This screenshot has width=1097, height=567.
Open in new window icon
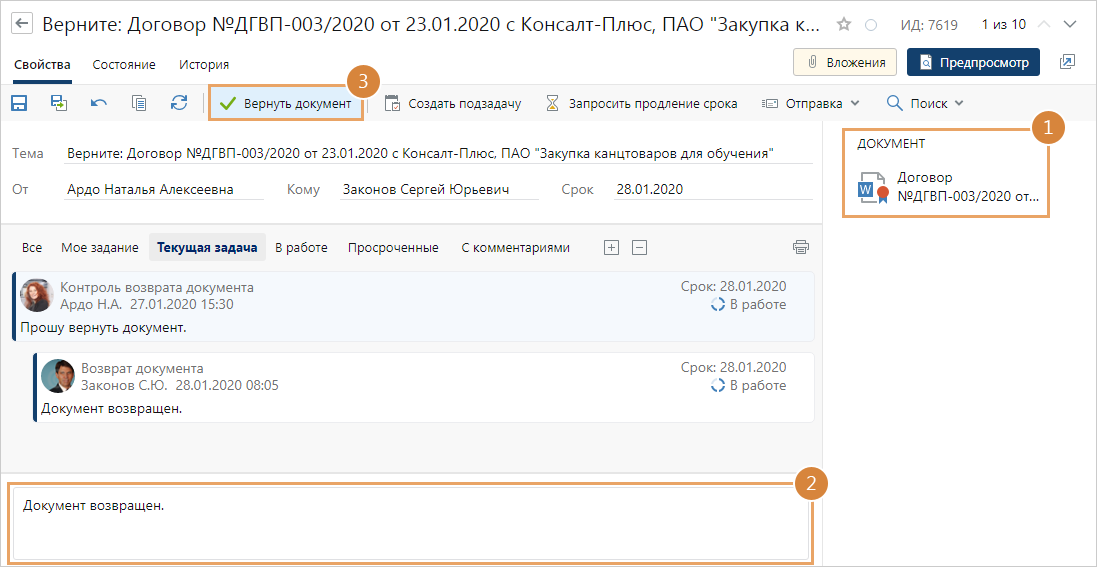pos(1067,62)
